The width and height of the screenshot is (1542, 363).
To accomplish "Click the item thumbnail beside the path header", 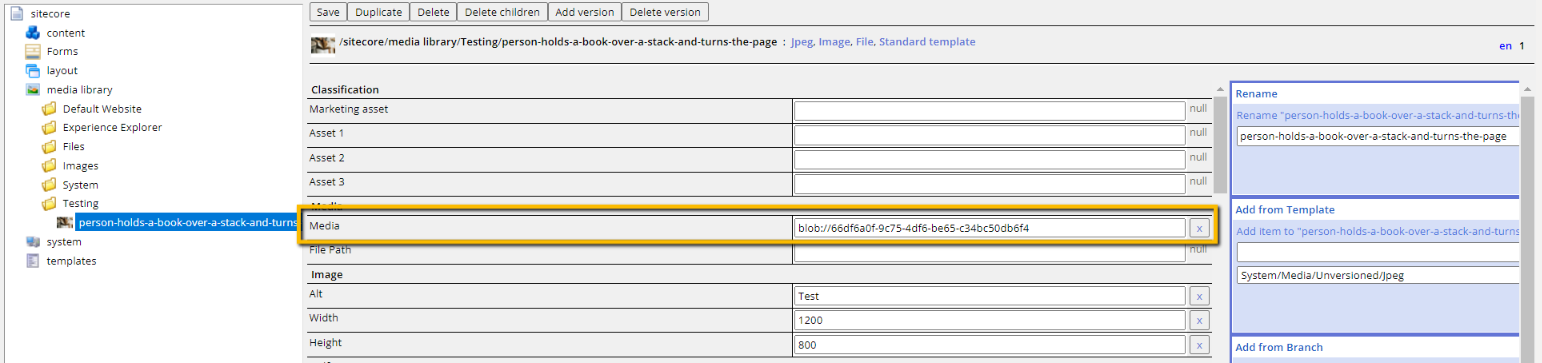I will pos(323,45).
